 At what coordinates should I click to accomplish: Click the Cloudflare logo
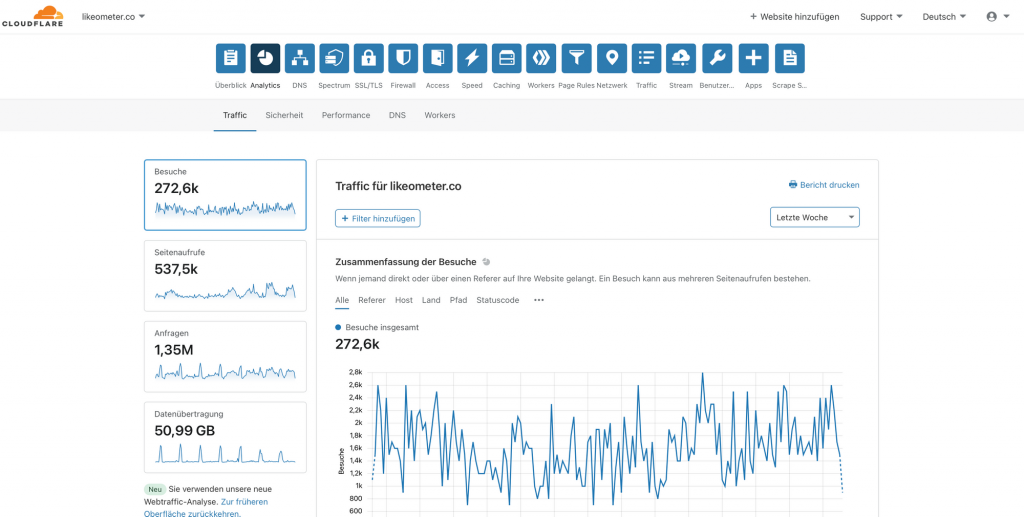click(33, 16)
